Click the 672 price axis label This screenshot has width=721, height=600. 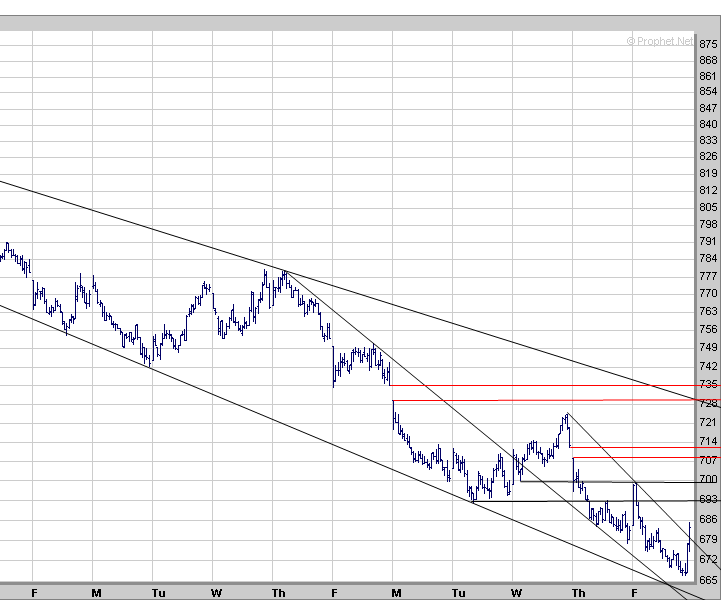[x=708, y=560]
